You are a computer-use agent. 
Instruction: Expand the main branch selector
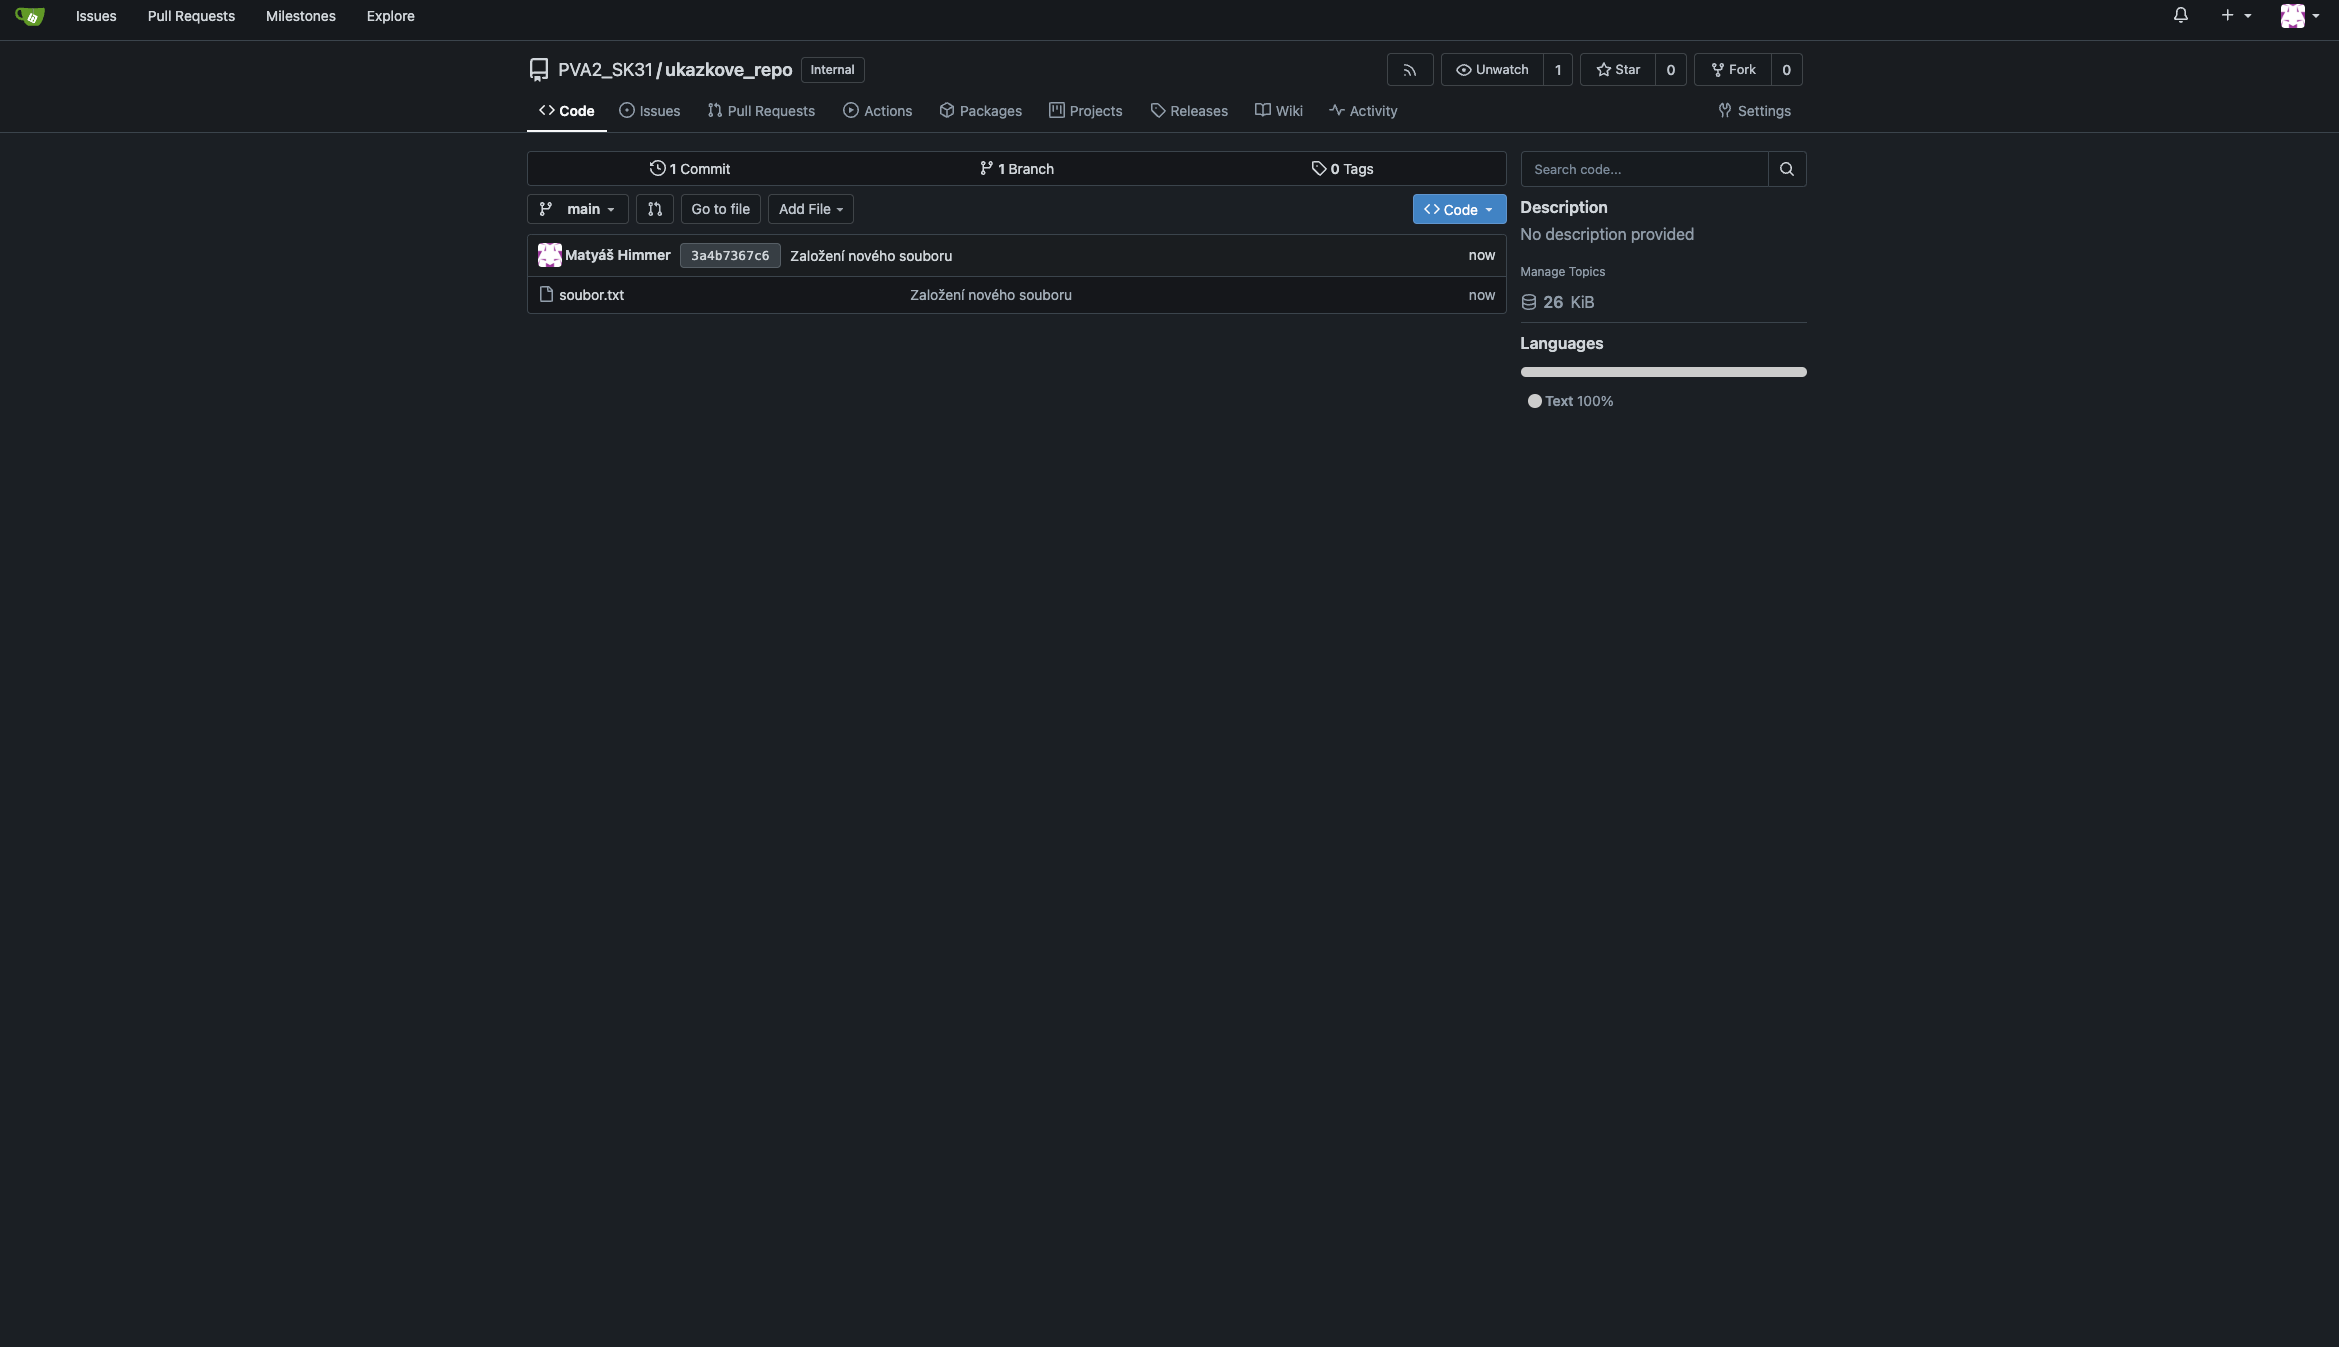pos(577,209)
